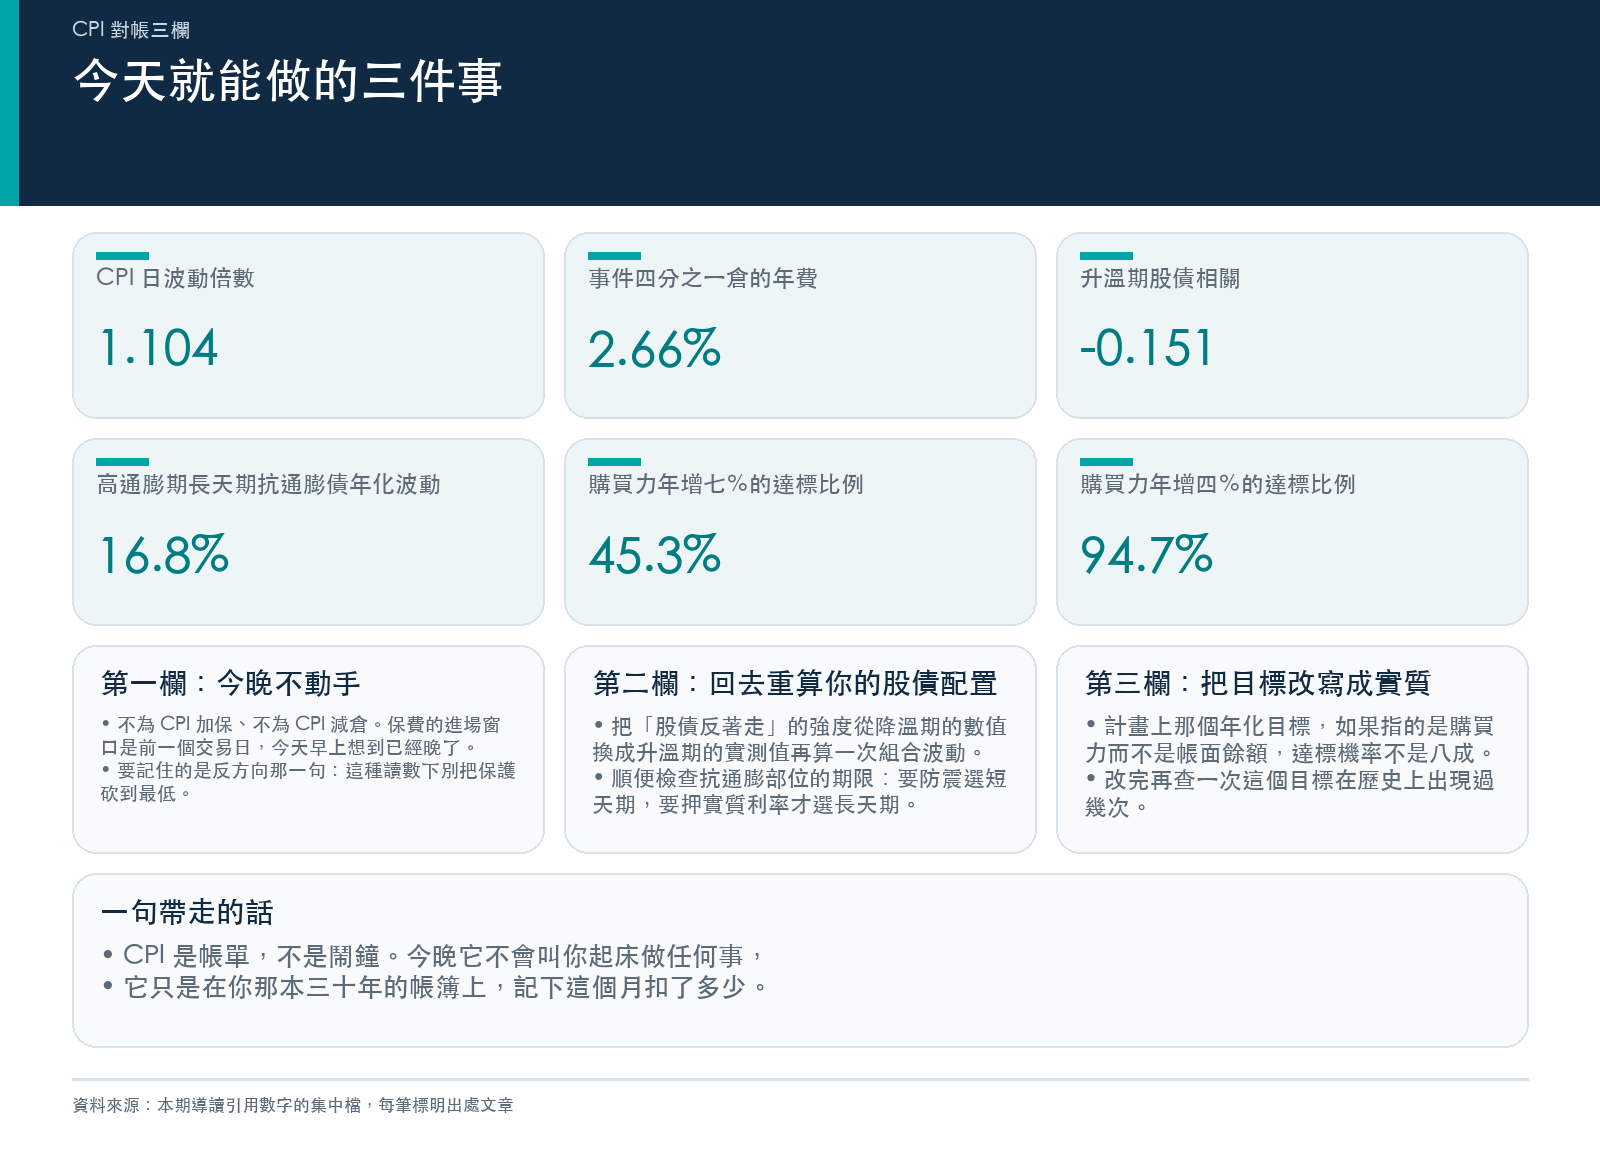Click the heading 一句帶走的話

point(187,913)
